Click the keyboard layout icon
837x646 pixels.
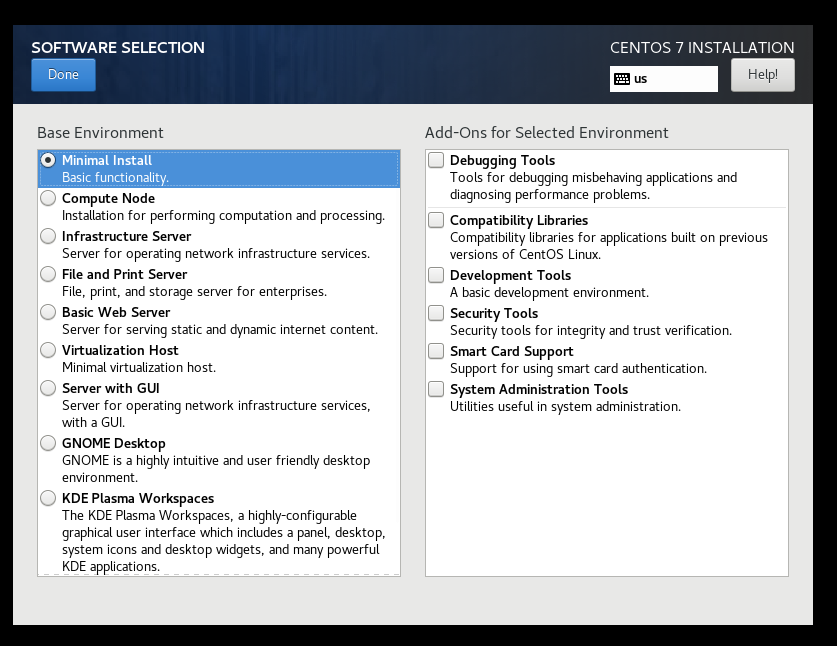click(622, 79)
